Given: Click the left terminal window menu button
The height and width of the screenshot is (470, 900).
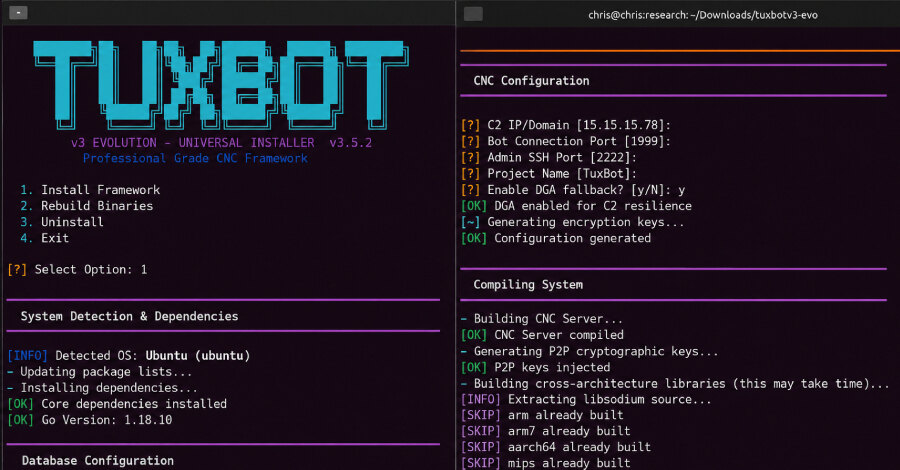Looking at the screenshot, I should point(18,13).
